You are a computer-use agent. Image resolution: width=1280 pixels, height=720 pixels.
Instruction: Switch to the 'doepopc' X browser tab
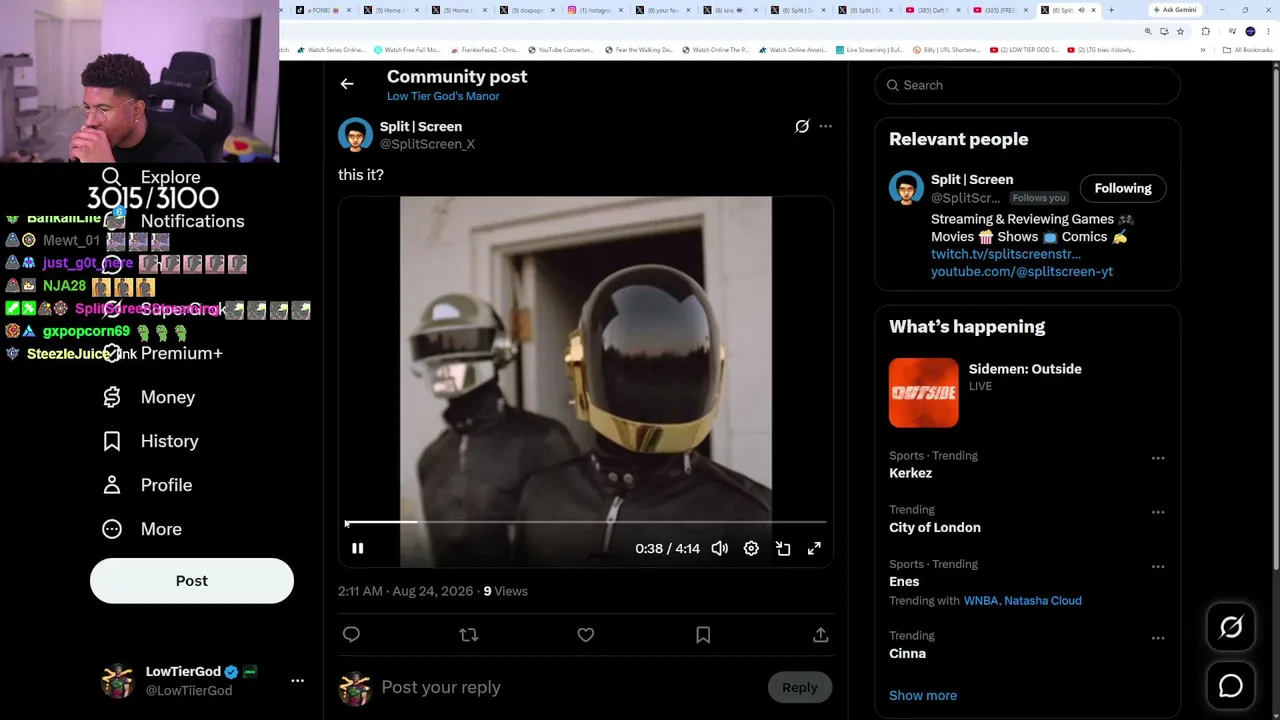tap(527, 10)
